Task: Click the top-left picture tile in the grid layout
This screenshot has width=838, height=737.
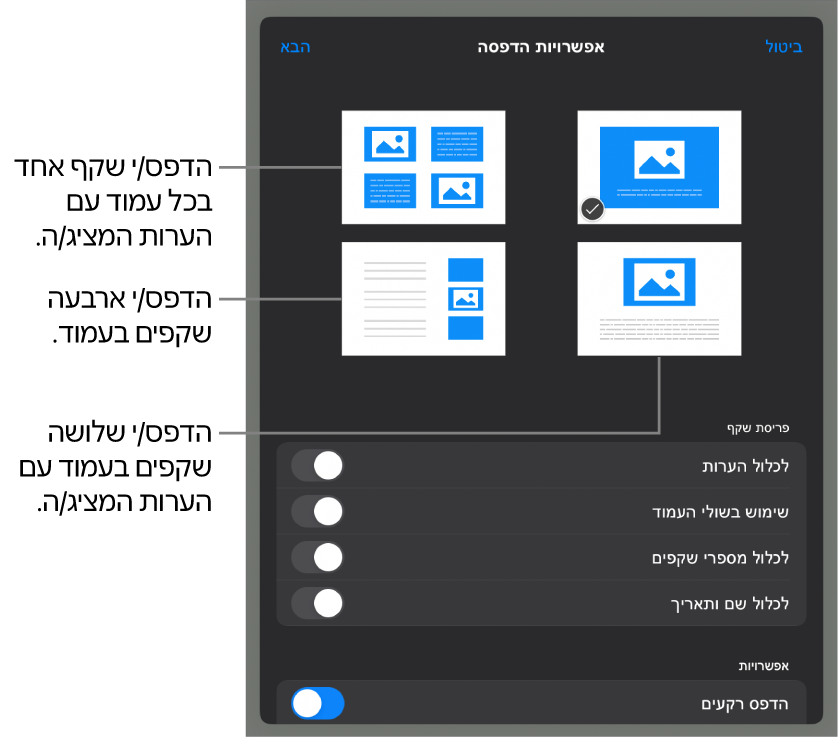Action: (390, 144)
